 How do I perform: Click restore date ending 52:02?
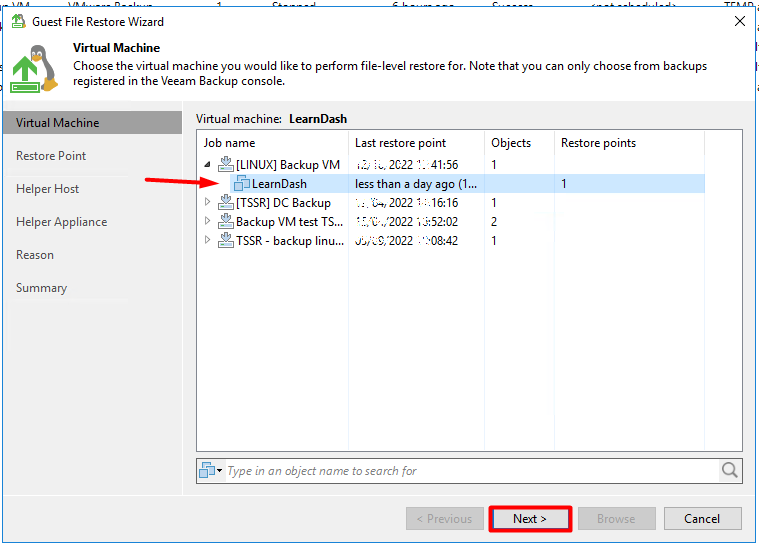tap(407, 222)
